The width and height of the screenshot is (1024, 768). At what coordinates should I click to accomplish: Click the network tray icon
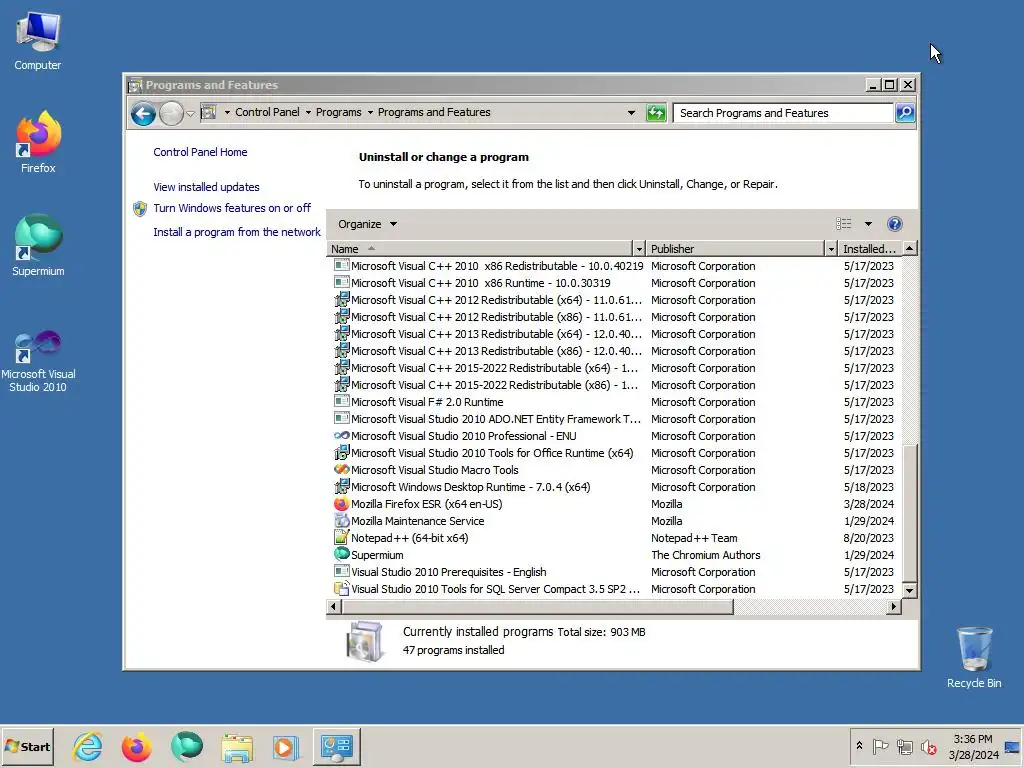(x=904, y=746)
